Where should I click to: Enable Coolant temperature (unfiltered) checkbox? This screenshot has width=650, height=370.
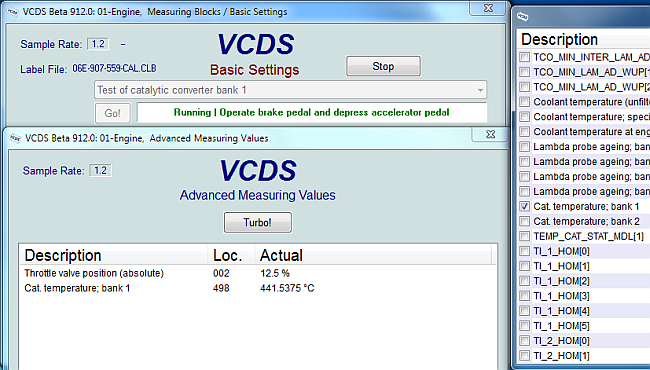(x=525, y=102)
